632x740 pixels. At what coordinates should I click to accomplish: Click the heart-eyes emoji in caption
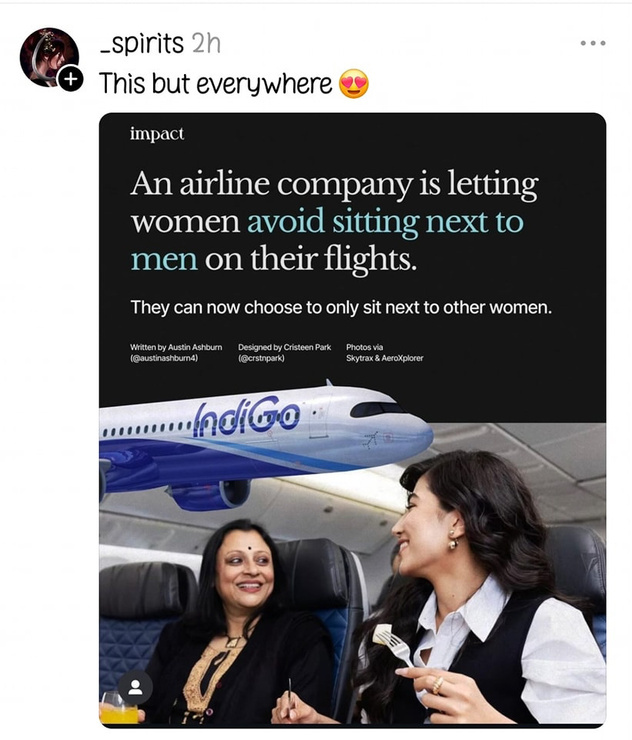click(x=354, y=84)
